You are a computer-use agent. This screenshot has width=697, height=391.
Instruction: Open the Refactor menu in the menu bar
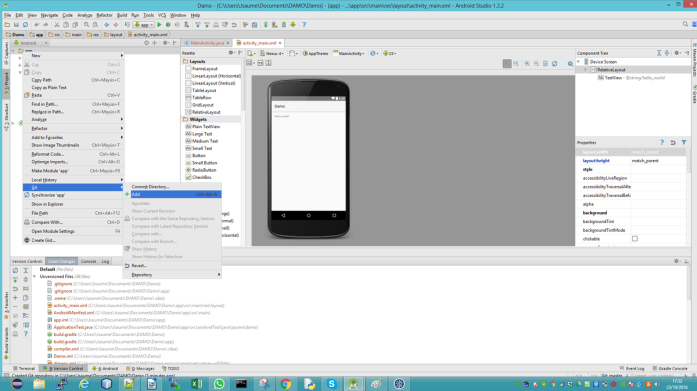click(x=104, y=15)
